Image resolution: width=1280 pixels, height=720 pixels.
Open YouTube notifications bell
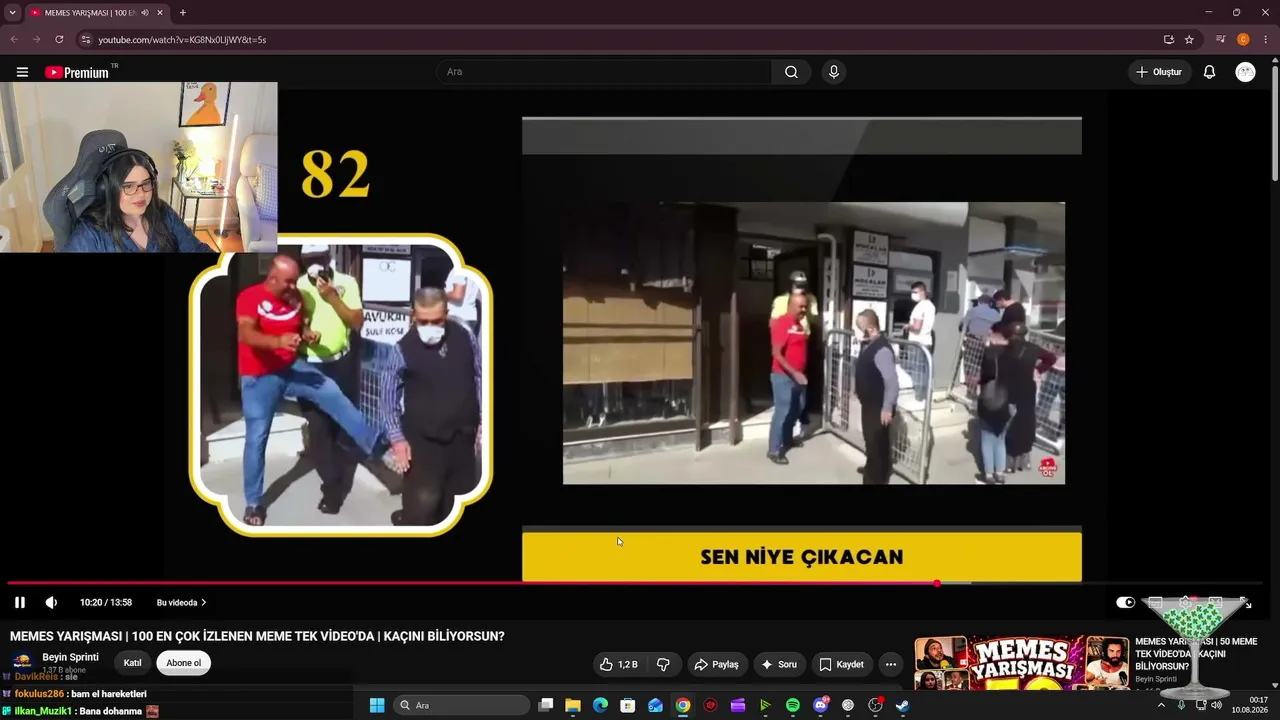[1209, 72]
